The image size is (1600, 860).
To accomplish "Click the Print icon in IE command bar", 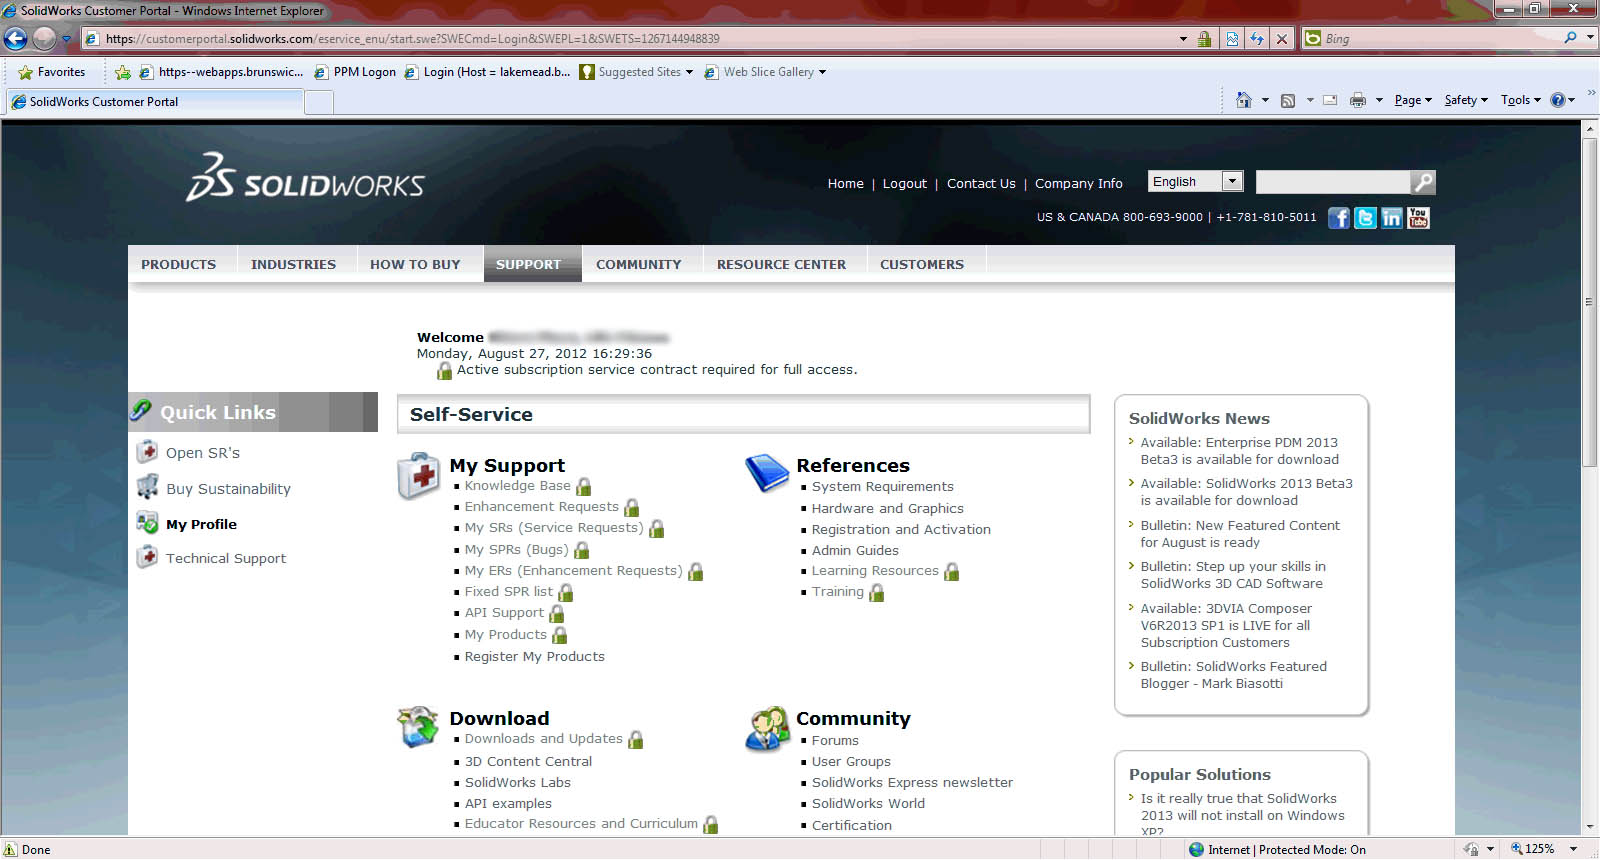I will [x=1357, y=100].
